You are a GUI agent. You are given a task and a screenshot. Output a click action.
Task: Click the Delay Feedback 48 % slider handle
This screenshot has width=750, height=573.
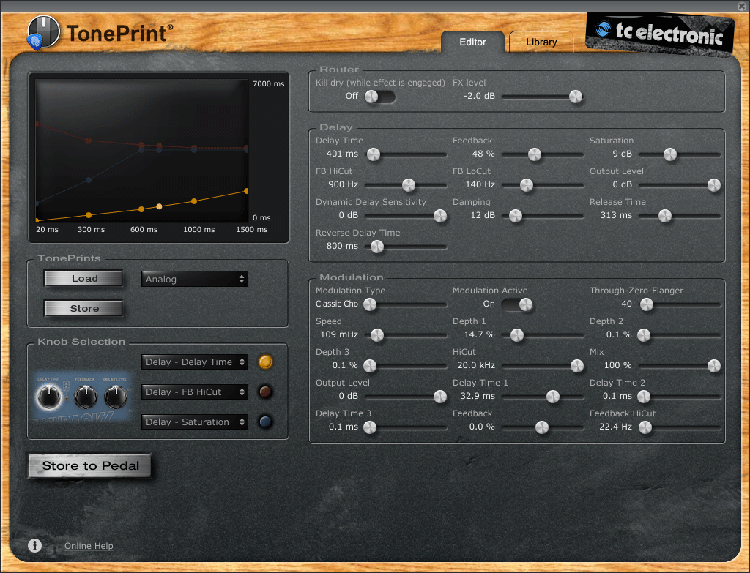534,154
